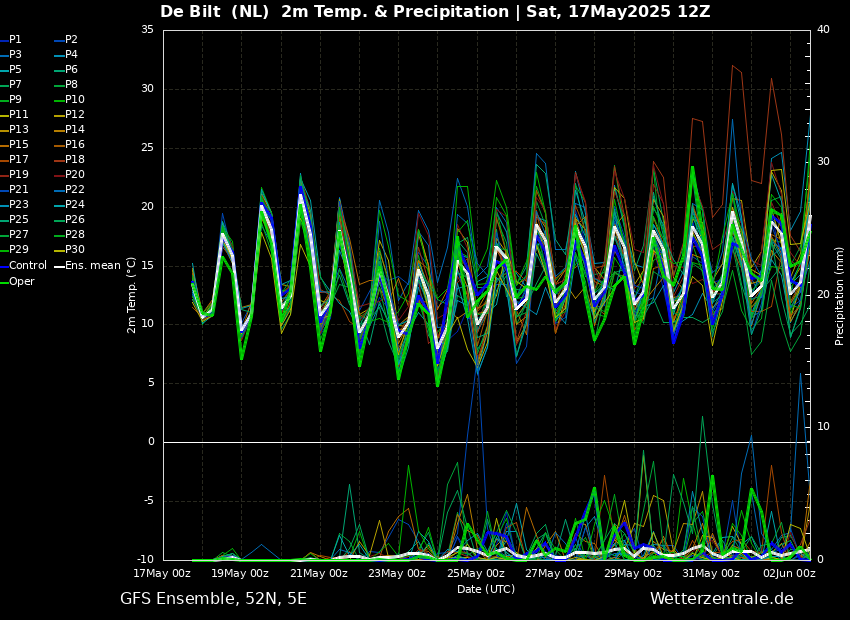Image resolution: width=850 pixels, height=620 pixels.
Task: Click the 17May 00z date tick label
Action: point(162,574)
